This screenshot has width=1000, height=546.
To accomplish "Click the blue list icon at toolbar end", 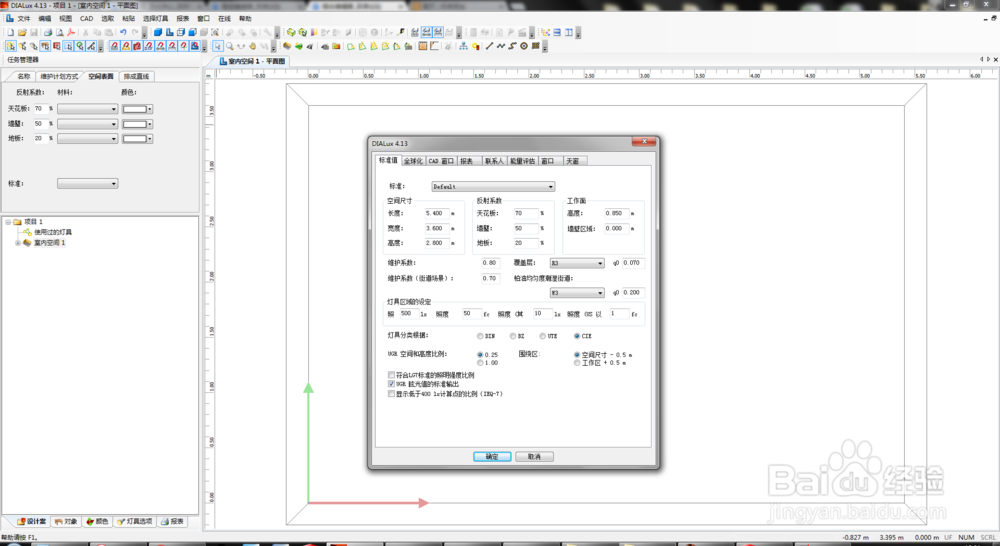I will click(557, 33).
